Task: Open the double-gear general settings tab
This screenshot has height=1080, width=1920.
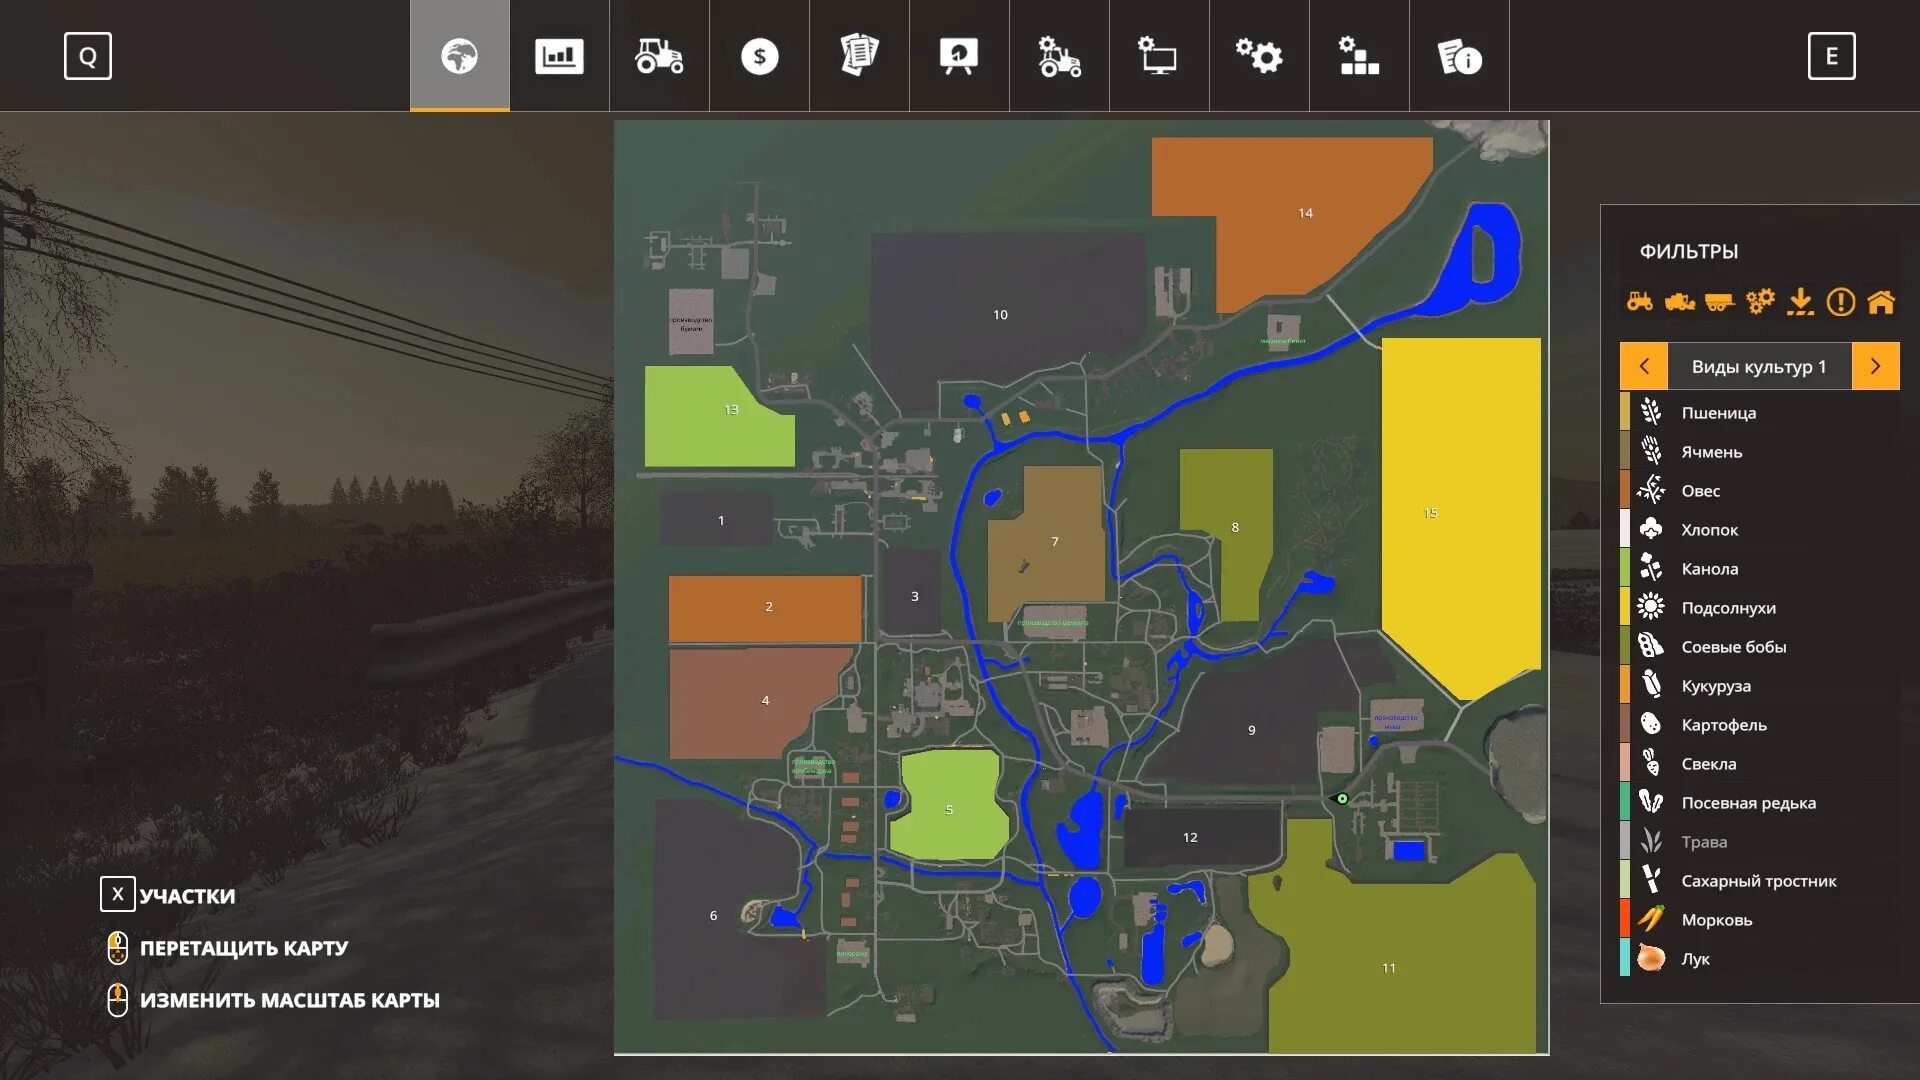Action: (x=1259, y=56)
